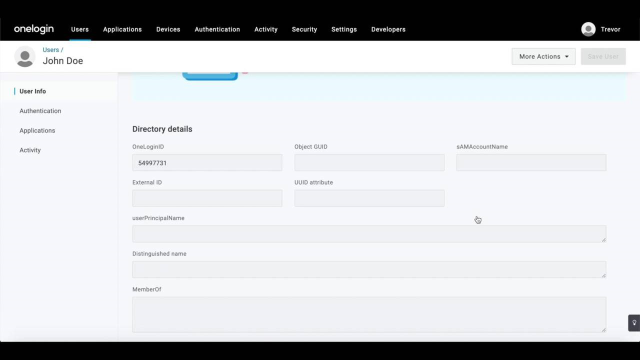Click the Object GUID field

pyautogui.click(x=369, y=162)
